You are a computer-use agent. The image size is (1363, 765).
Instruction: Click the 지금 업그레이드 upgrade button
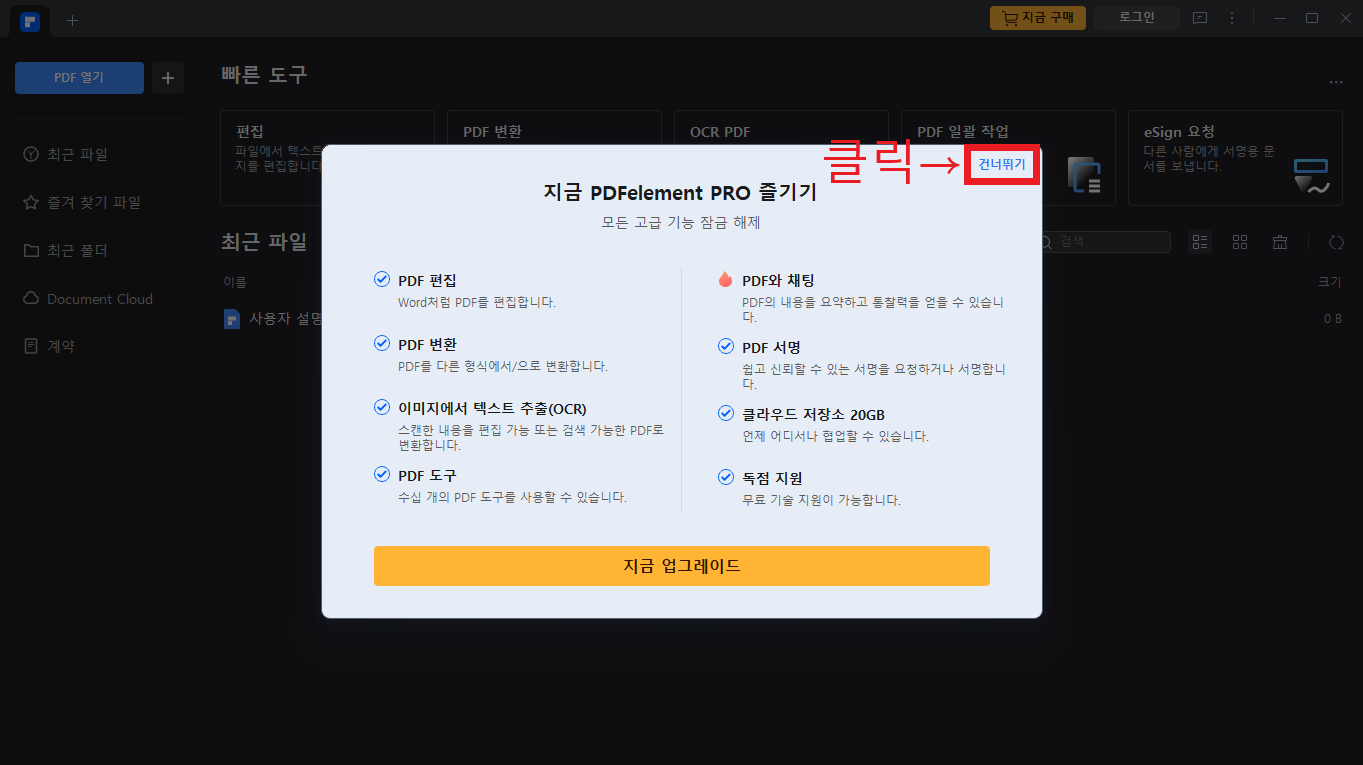pos(681,566)
